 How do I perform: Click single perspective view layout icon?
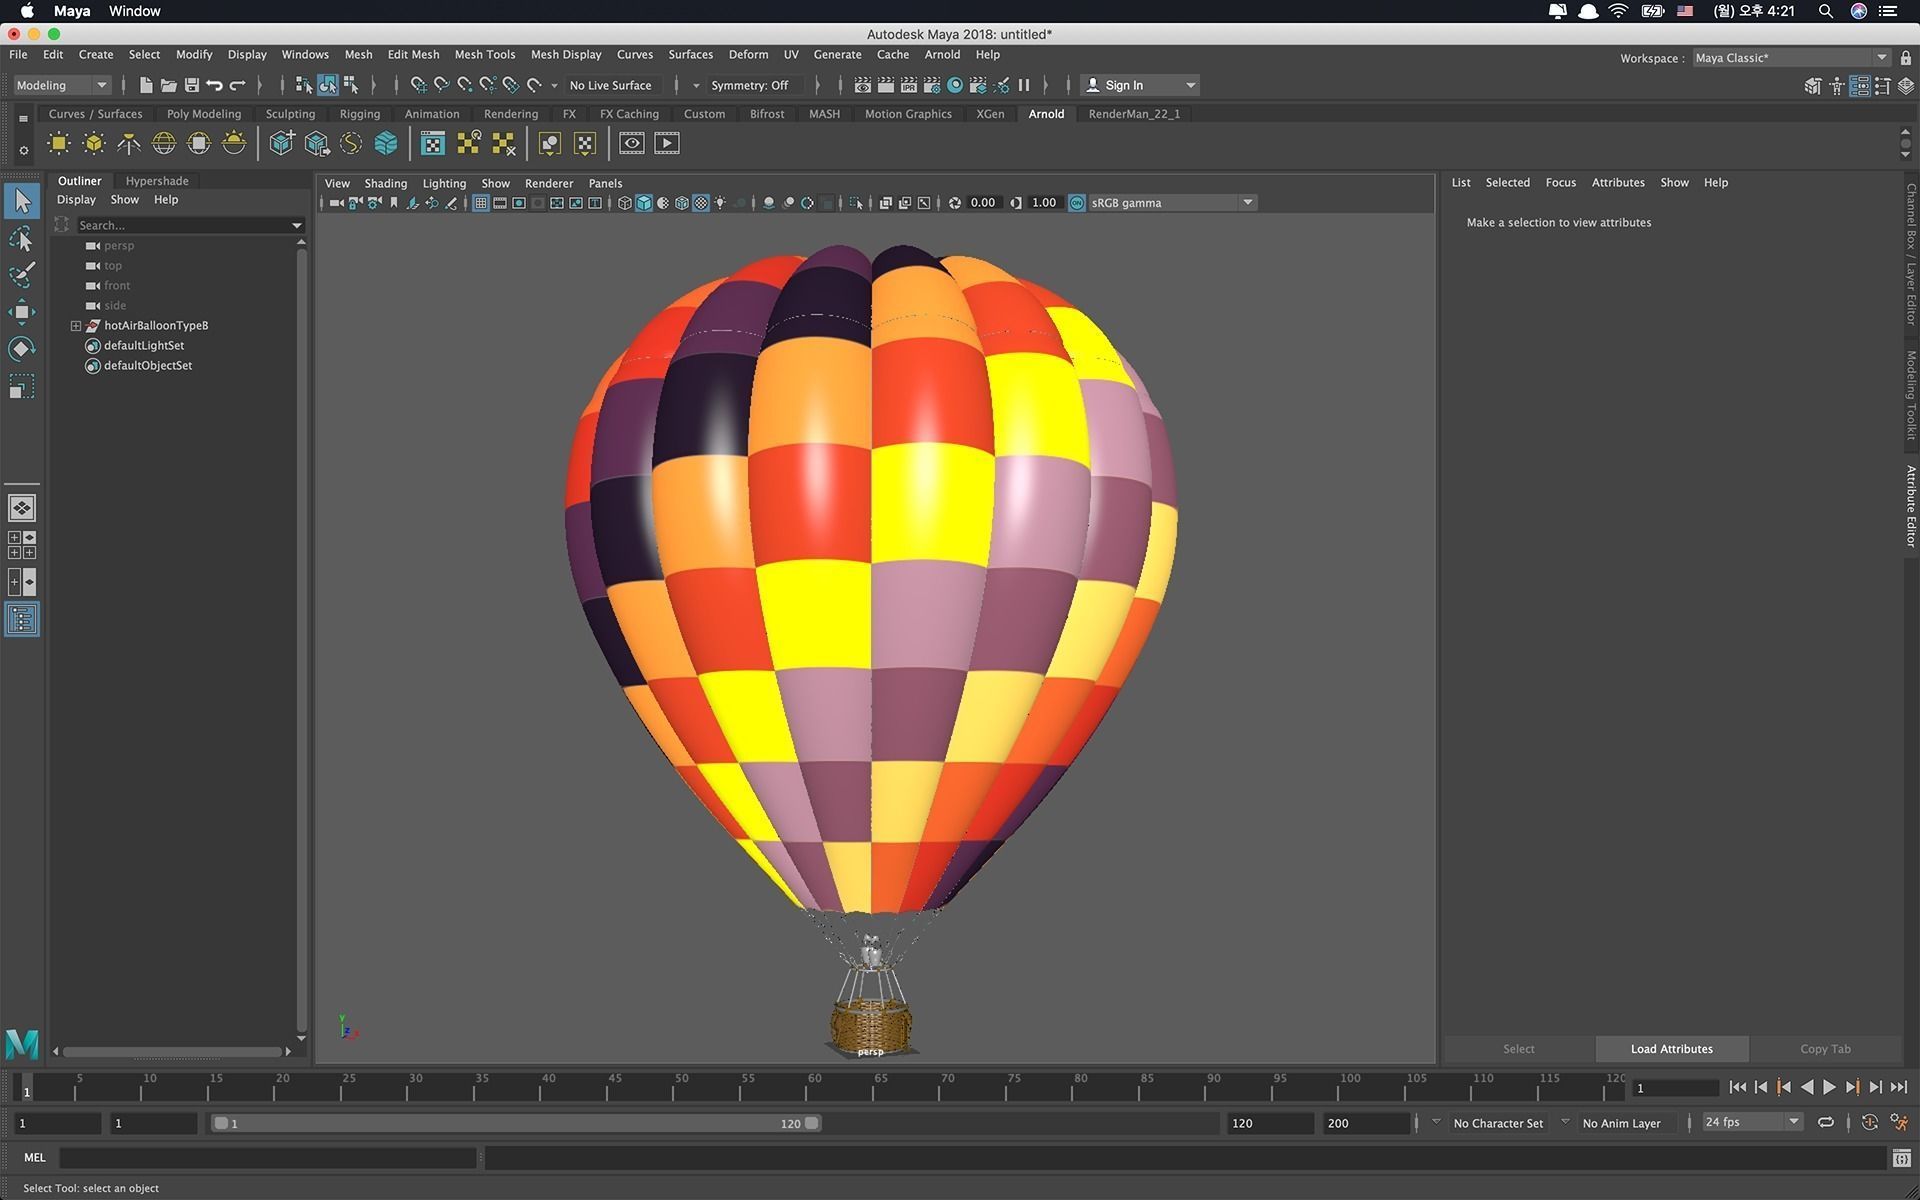pyautogui.click(x=21, y=508)
